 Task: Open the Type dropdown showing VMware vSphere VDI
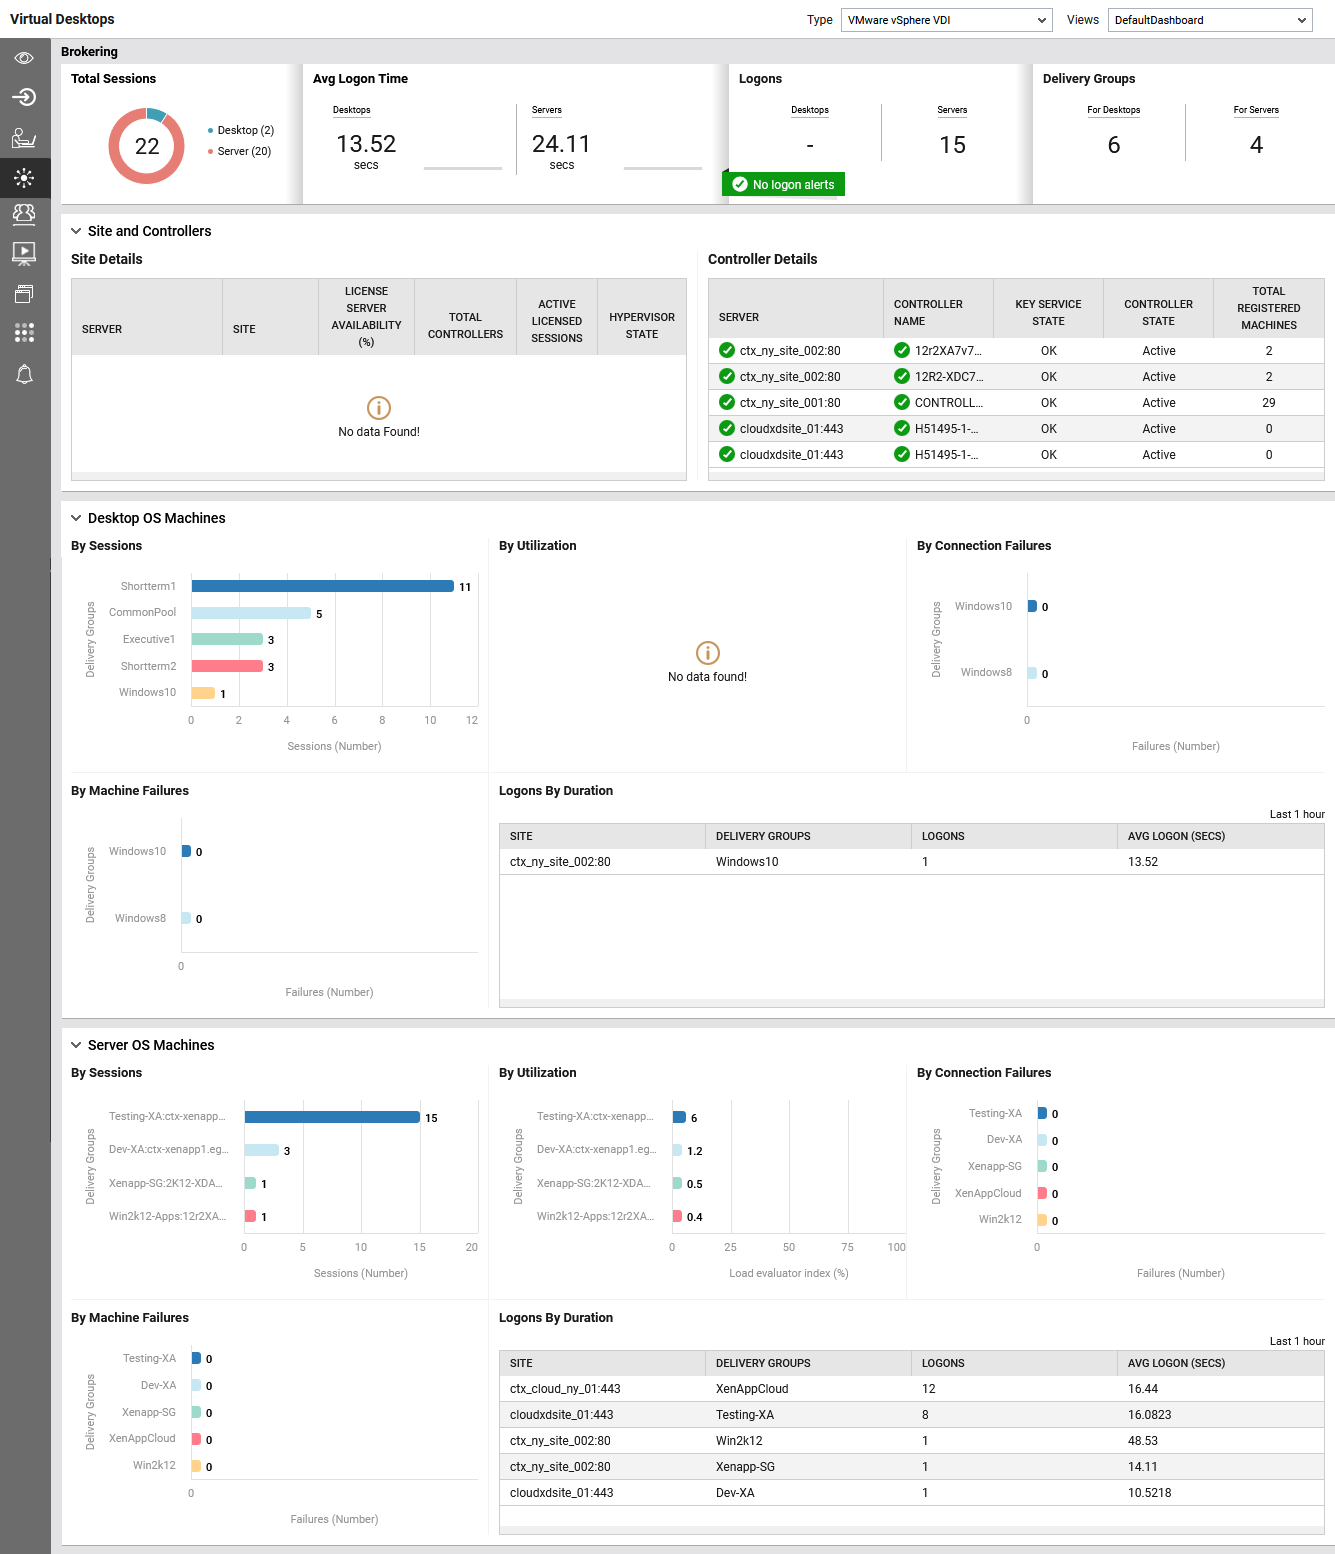point(946,19)
